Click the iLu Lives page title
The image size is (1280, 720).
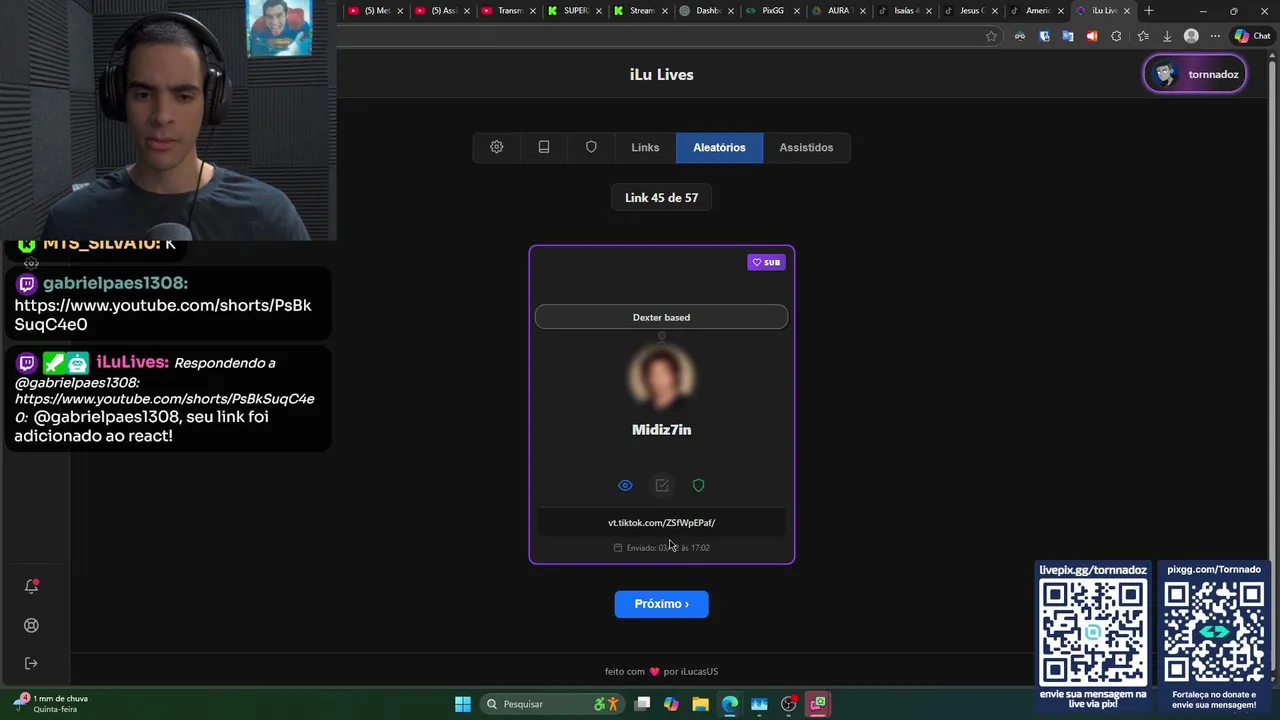pyautogui.click(x=661, y=75)
